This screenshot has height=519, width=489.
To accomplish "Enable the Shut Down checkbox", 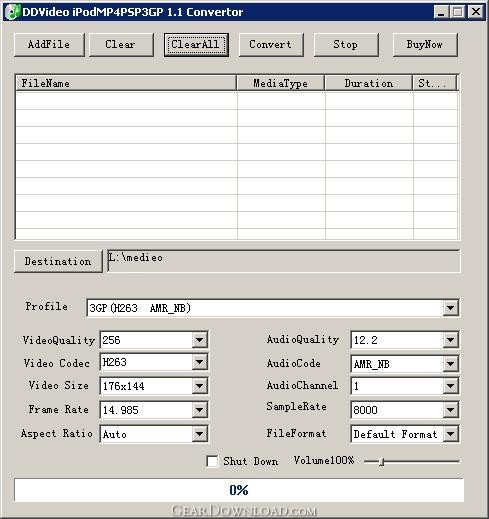I will point(212,461).
